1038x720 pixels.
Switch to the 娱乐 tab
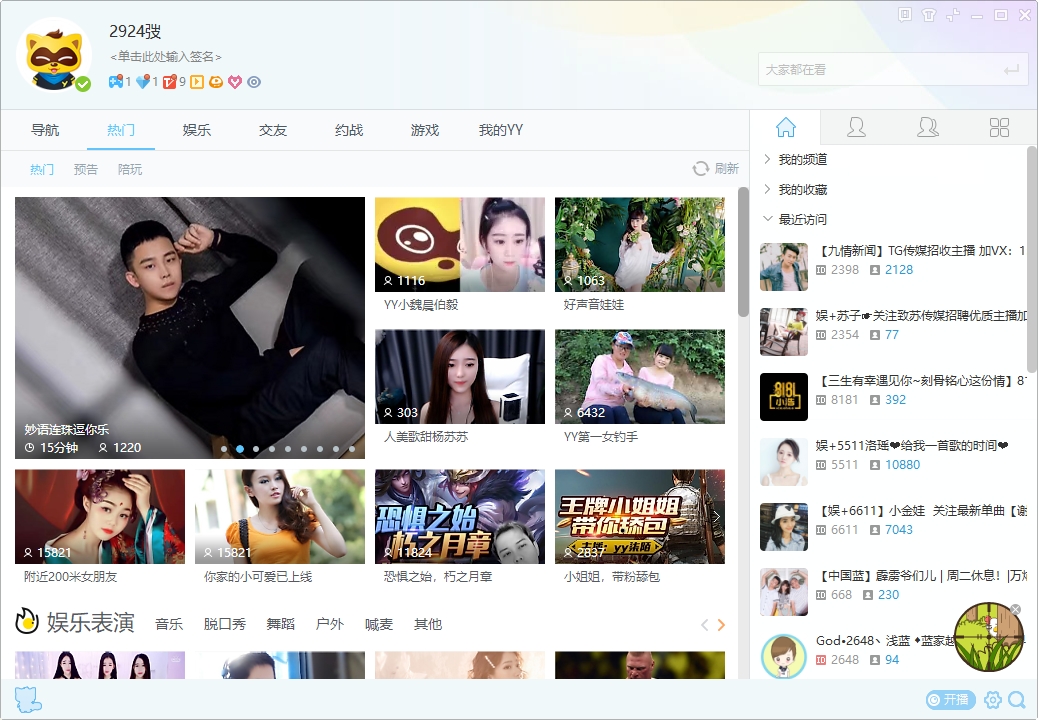197,130
